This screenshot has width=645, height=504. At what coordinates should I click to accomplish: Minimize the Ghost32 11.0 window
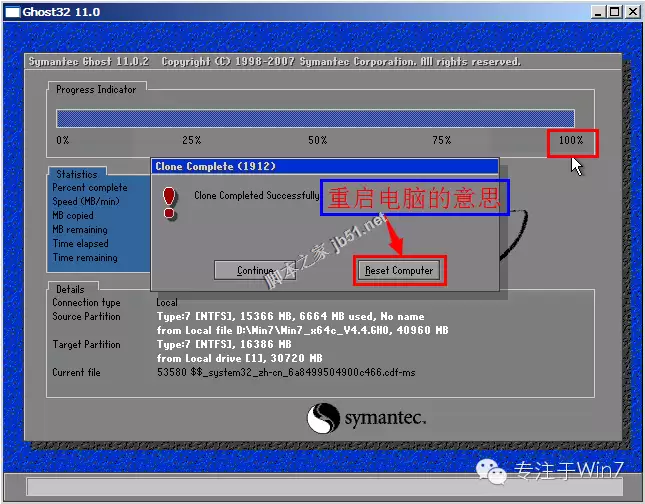click(597, 12)
